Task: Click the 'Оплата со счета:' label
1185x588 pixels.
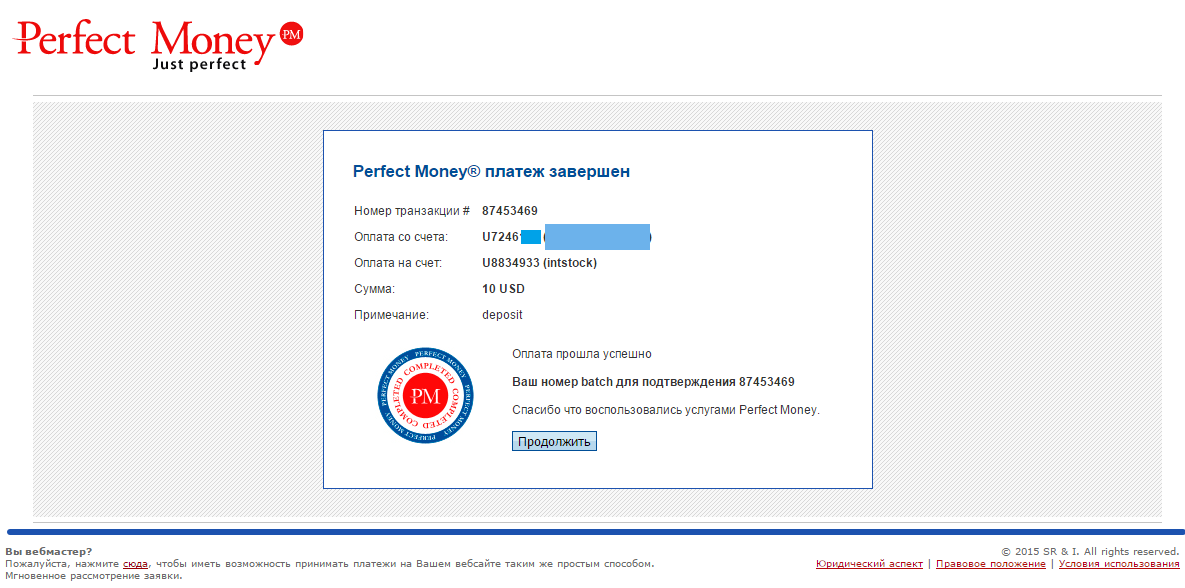Action: point(401,237)
